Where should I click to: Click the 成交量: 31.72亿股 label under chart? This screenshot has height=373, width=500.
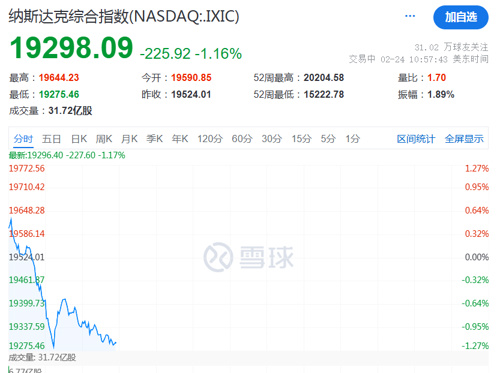coord(42,357)
